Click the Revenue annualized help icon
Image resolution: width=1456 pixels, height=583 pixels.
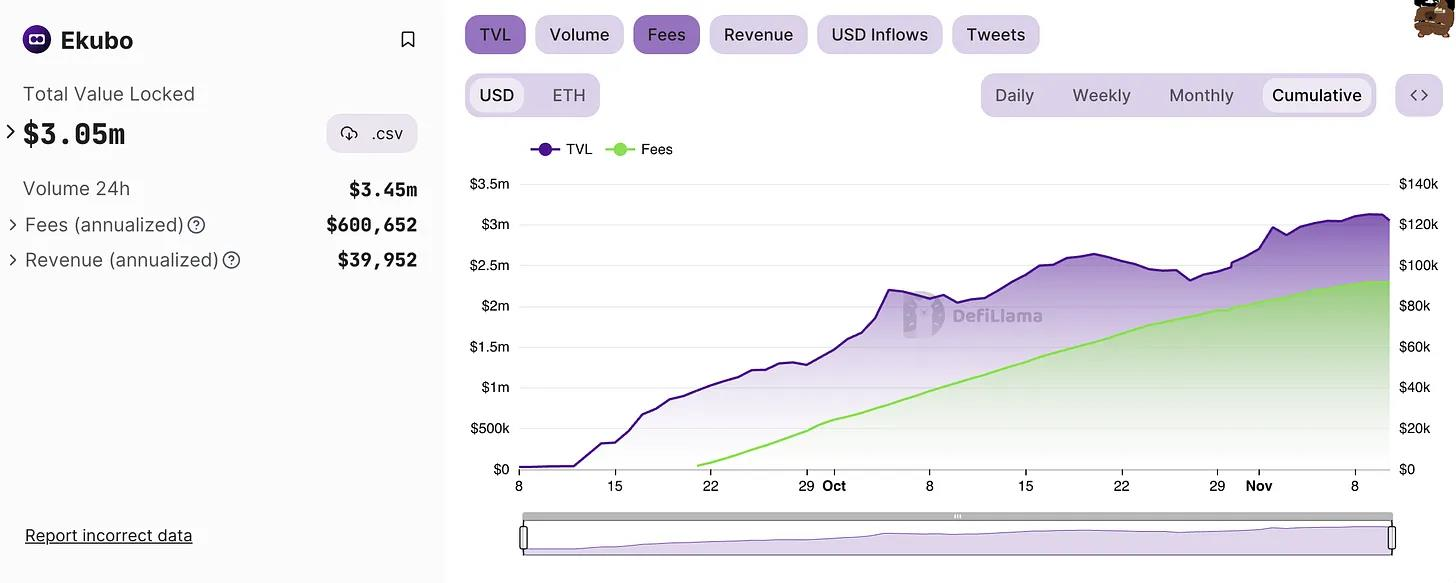tap(231, 260)
